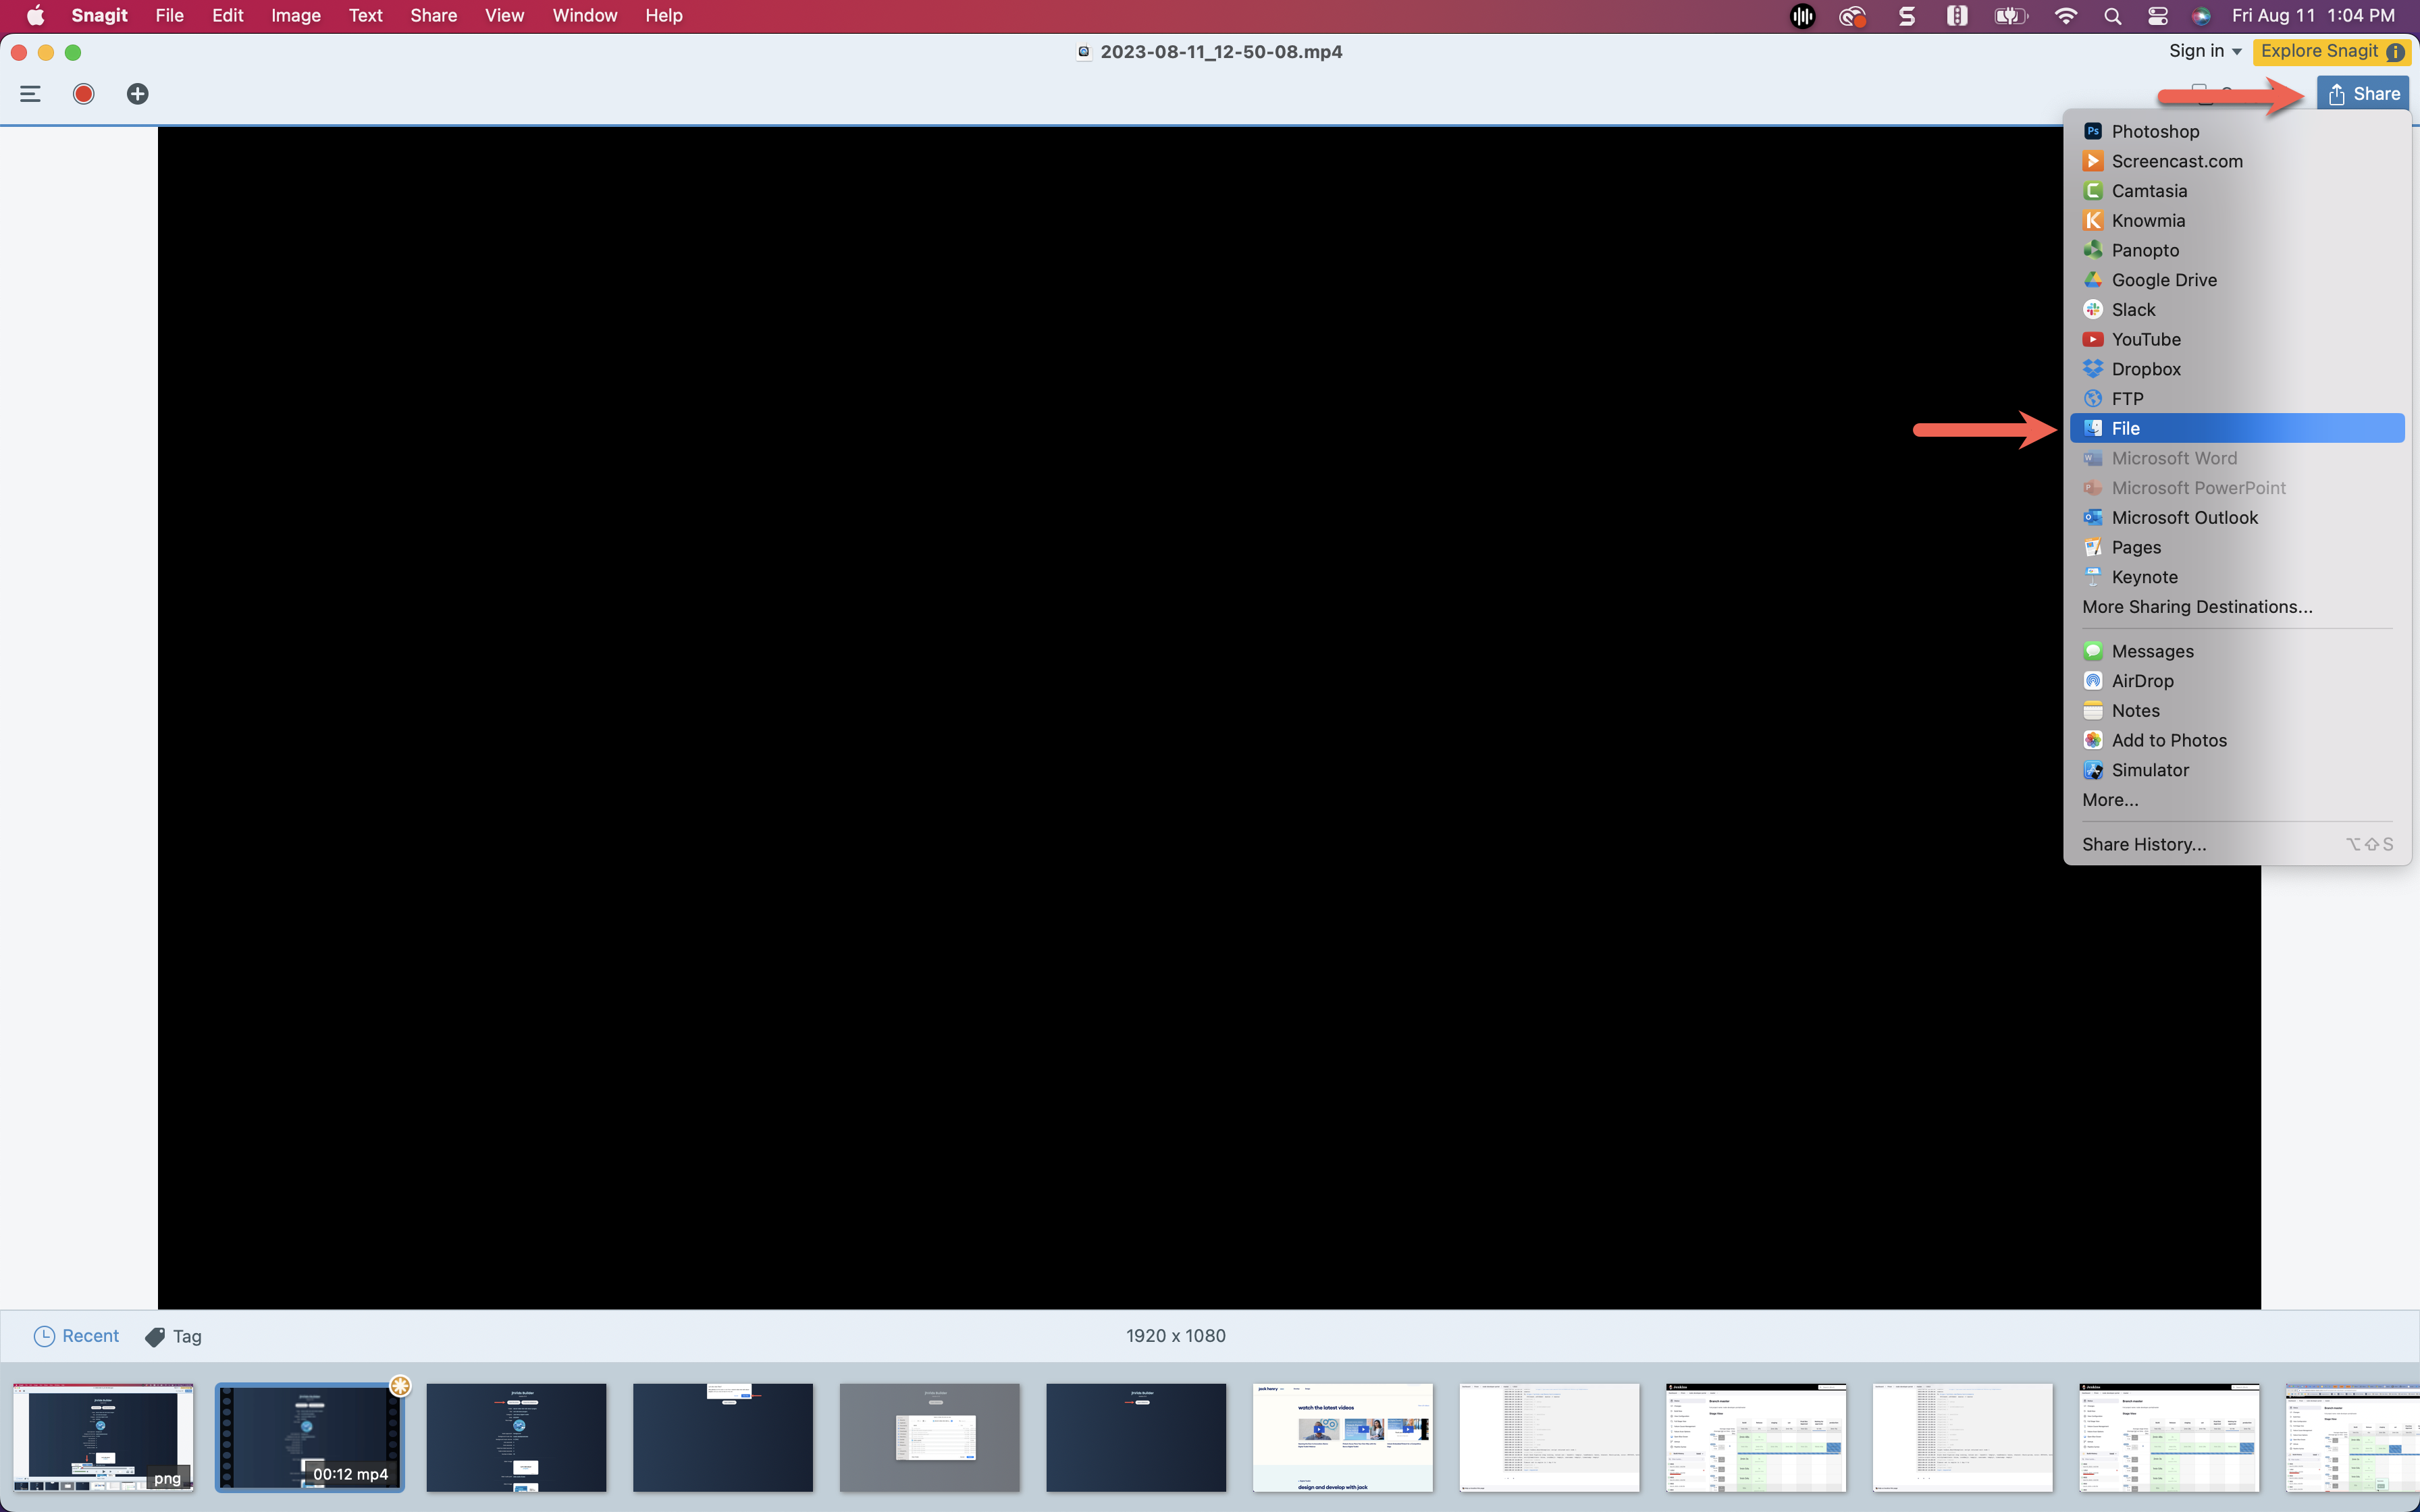2420x1512 pixels.
Task: Open the hamburger sidebar menu icon
Action: (x=30, y=94)
